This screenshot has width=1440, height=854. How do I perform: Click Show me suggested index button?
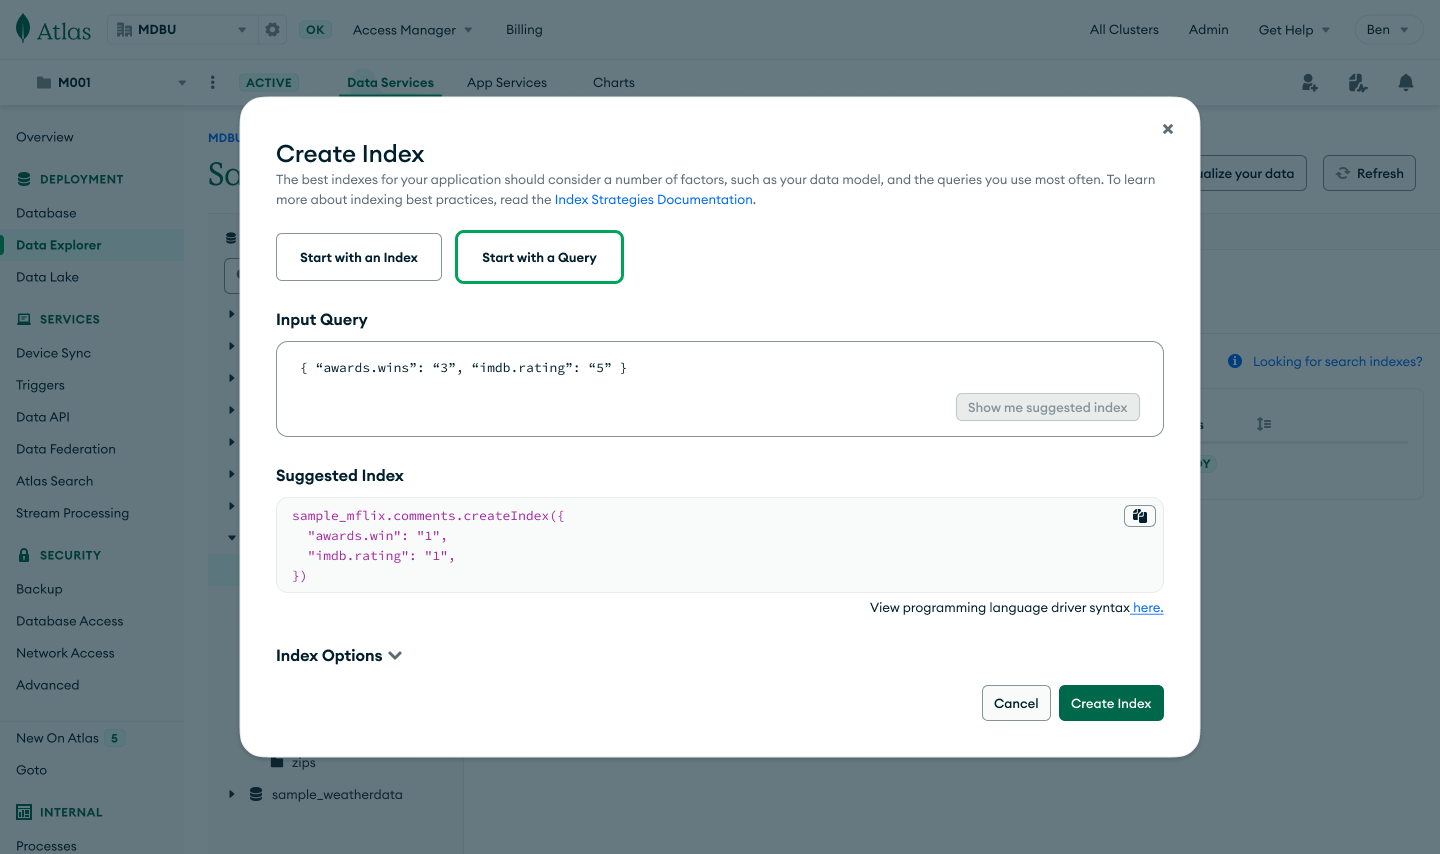pos(1047,407)
